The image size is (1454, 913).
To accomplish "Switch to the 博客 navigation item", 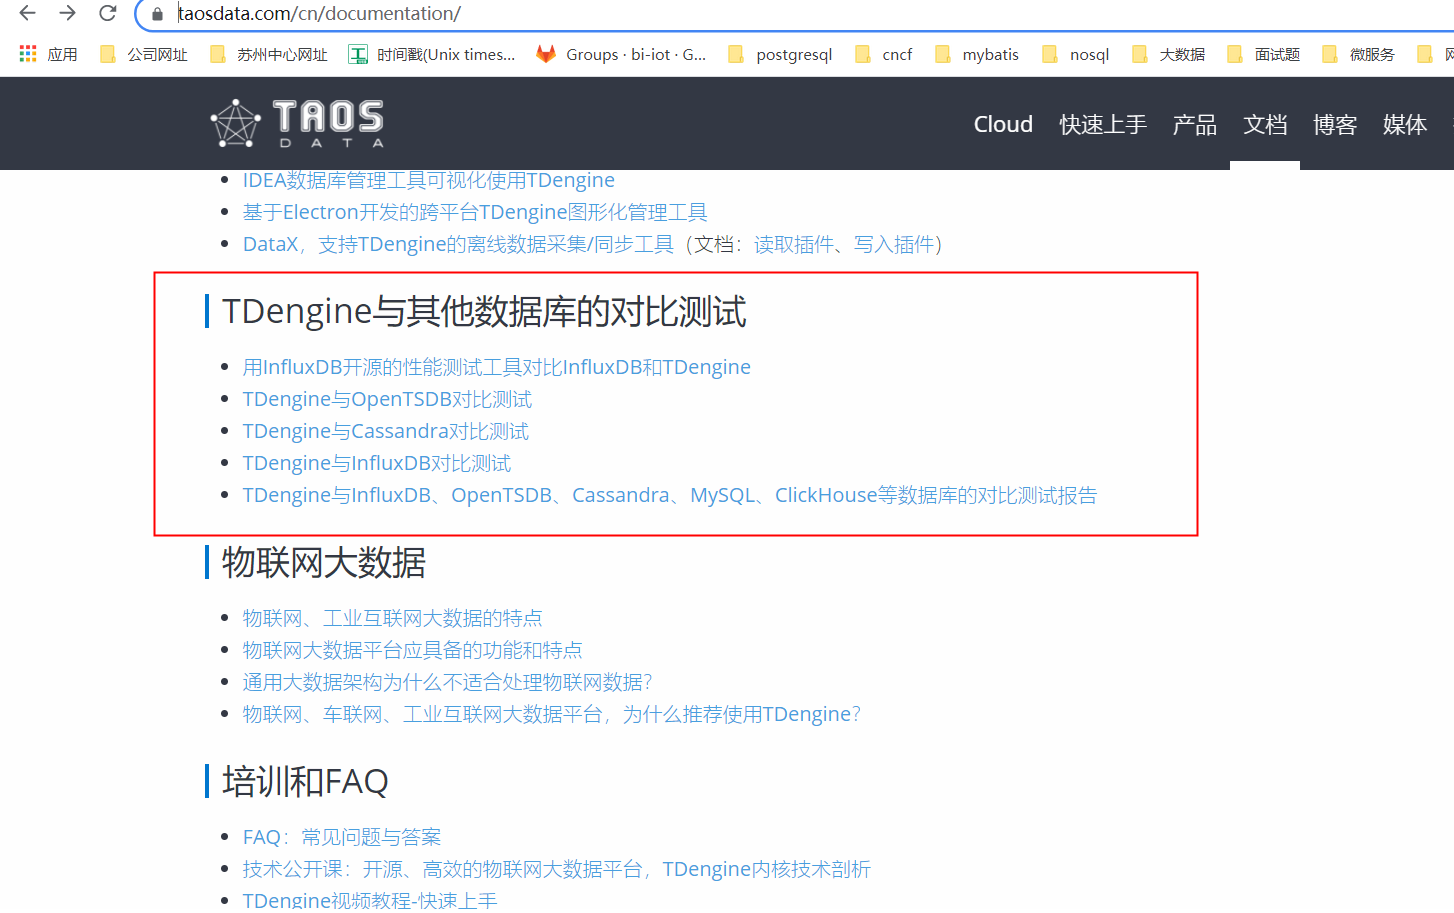I will (x=1334, y=124).
